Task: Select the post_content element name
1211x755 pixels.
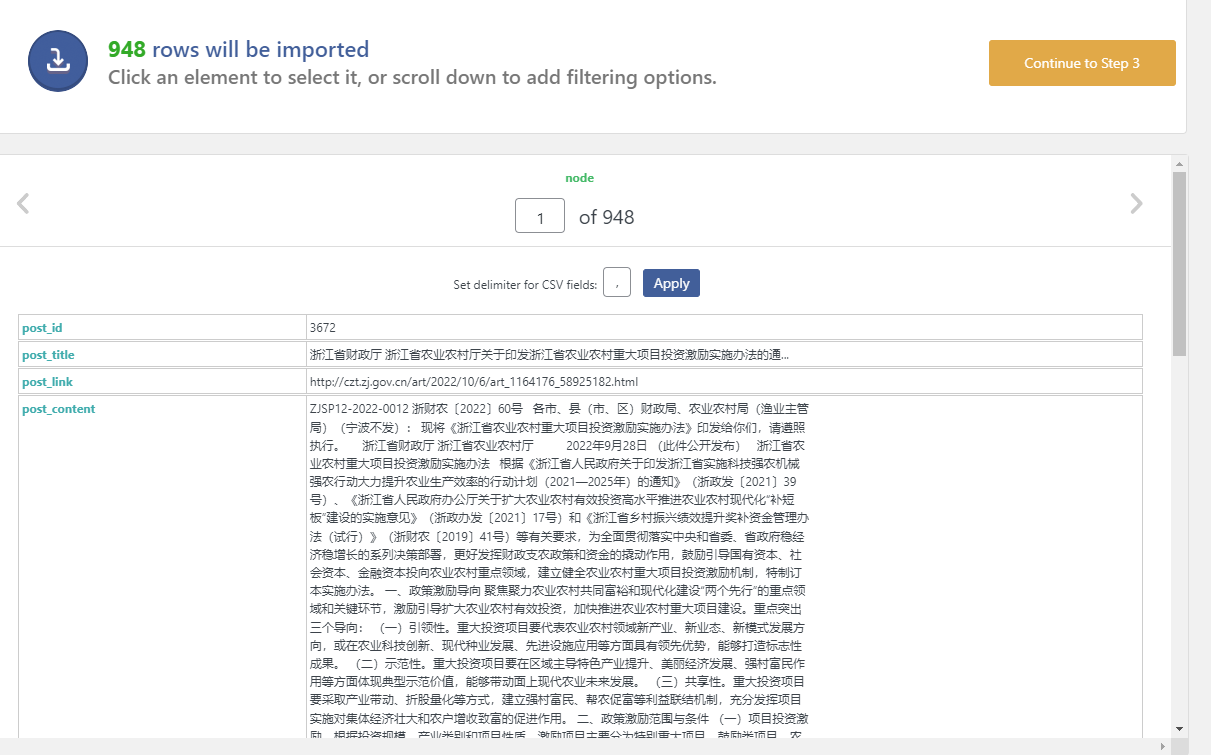Action: 58,409
